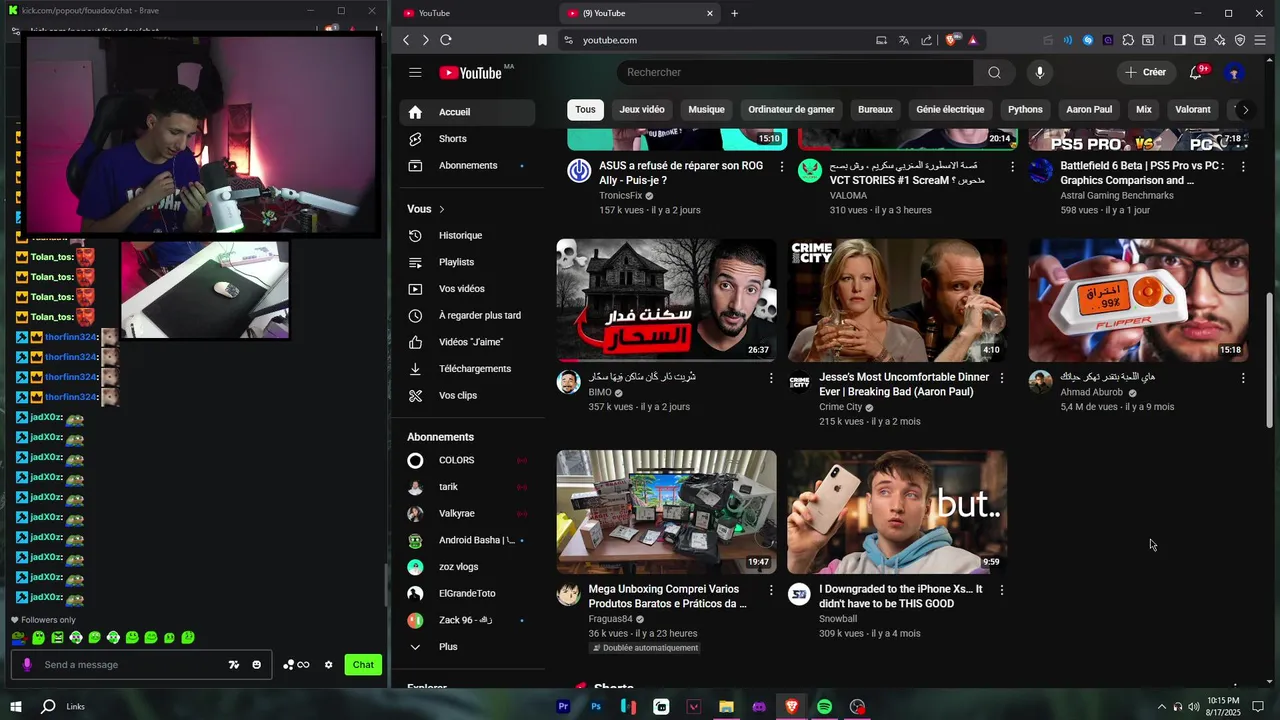Viewport: 1280px width, 720px height.
Task: Select the Musique category chip
Action: tap(706, 110)
